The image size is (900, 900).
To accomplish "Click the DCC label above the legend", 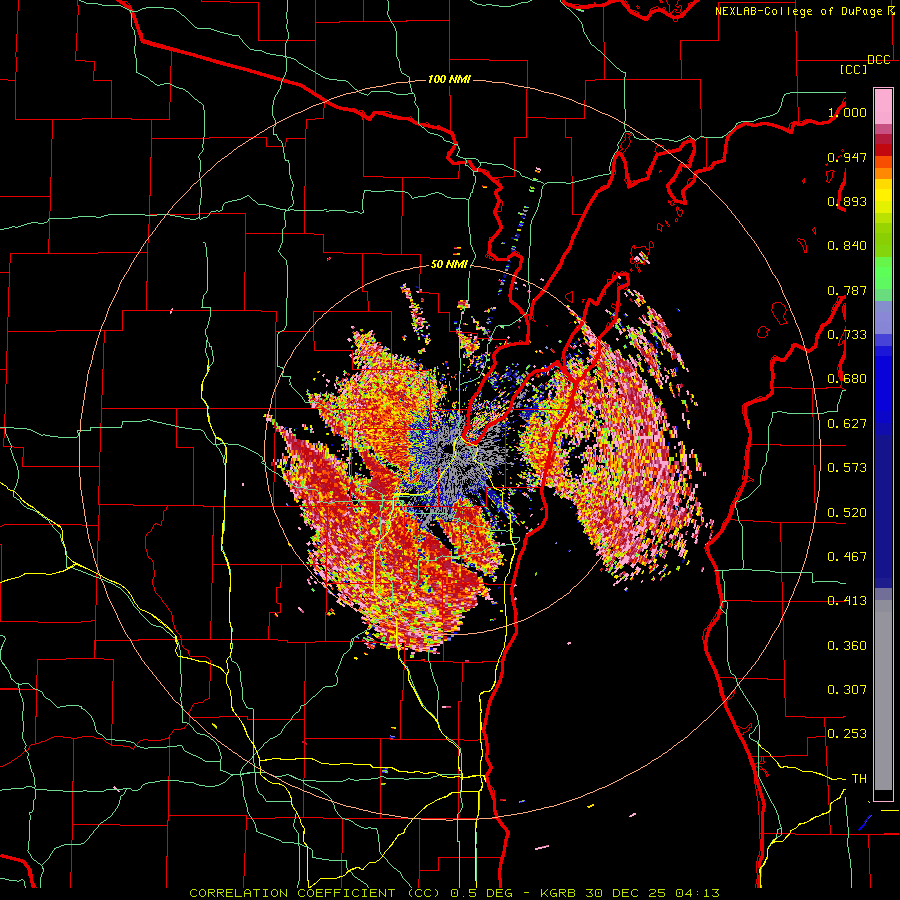I will 878,60.
